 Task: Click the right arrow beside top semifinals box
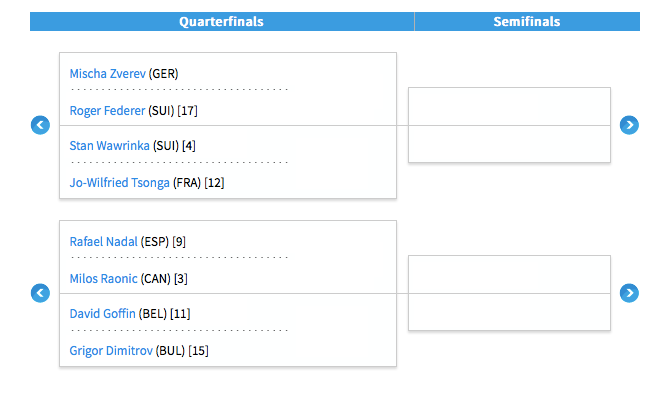[x=629, y=125]
